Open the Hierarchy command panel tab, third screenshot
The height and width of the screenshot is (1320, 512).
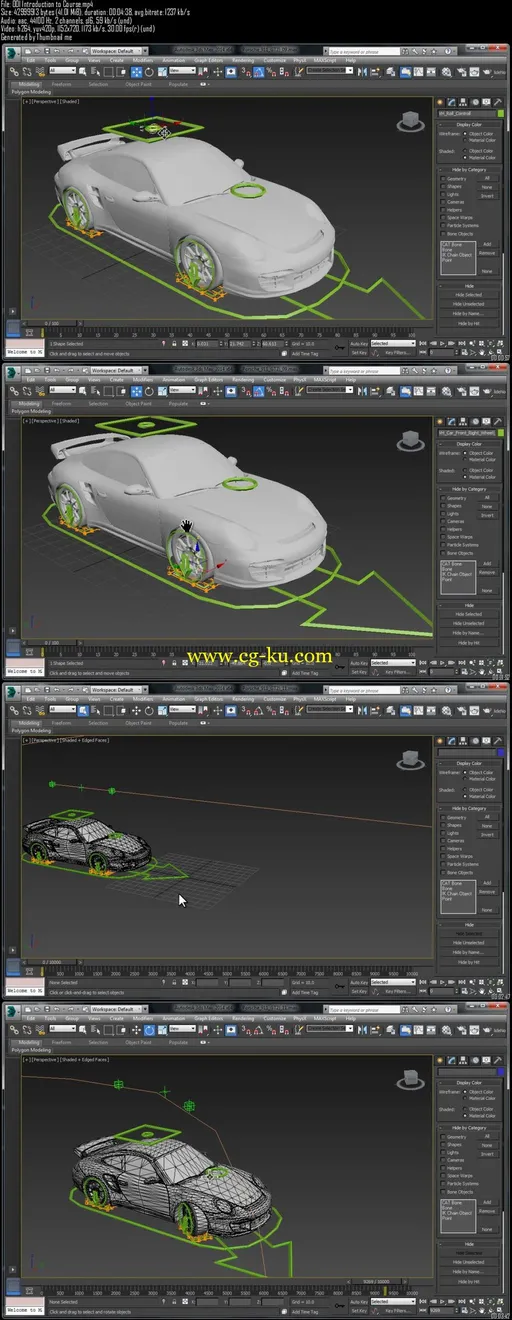tap(464, 742)
